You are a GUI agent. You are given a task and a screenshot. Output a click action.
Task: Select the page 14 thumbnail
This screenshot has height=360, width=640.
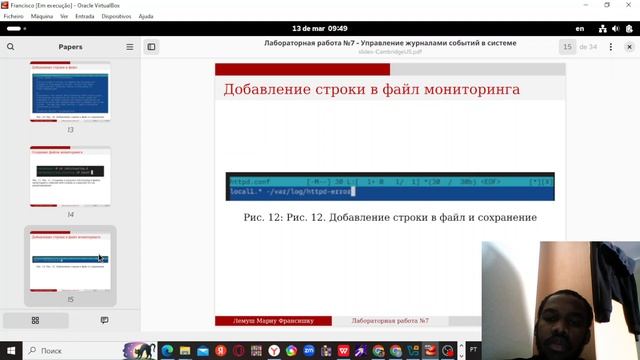pos(70,176)
